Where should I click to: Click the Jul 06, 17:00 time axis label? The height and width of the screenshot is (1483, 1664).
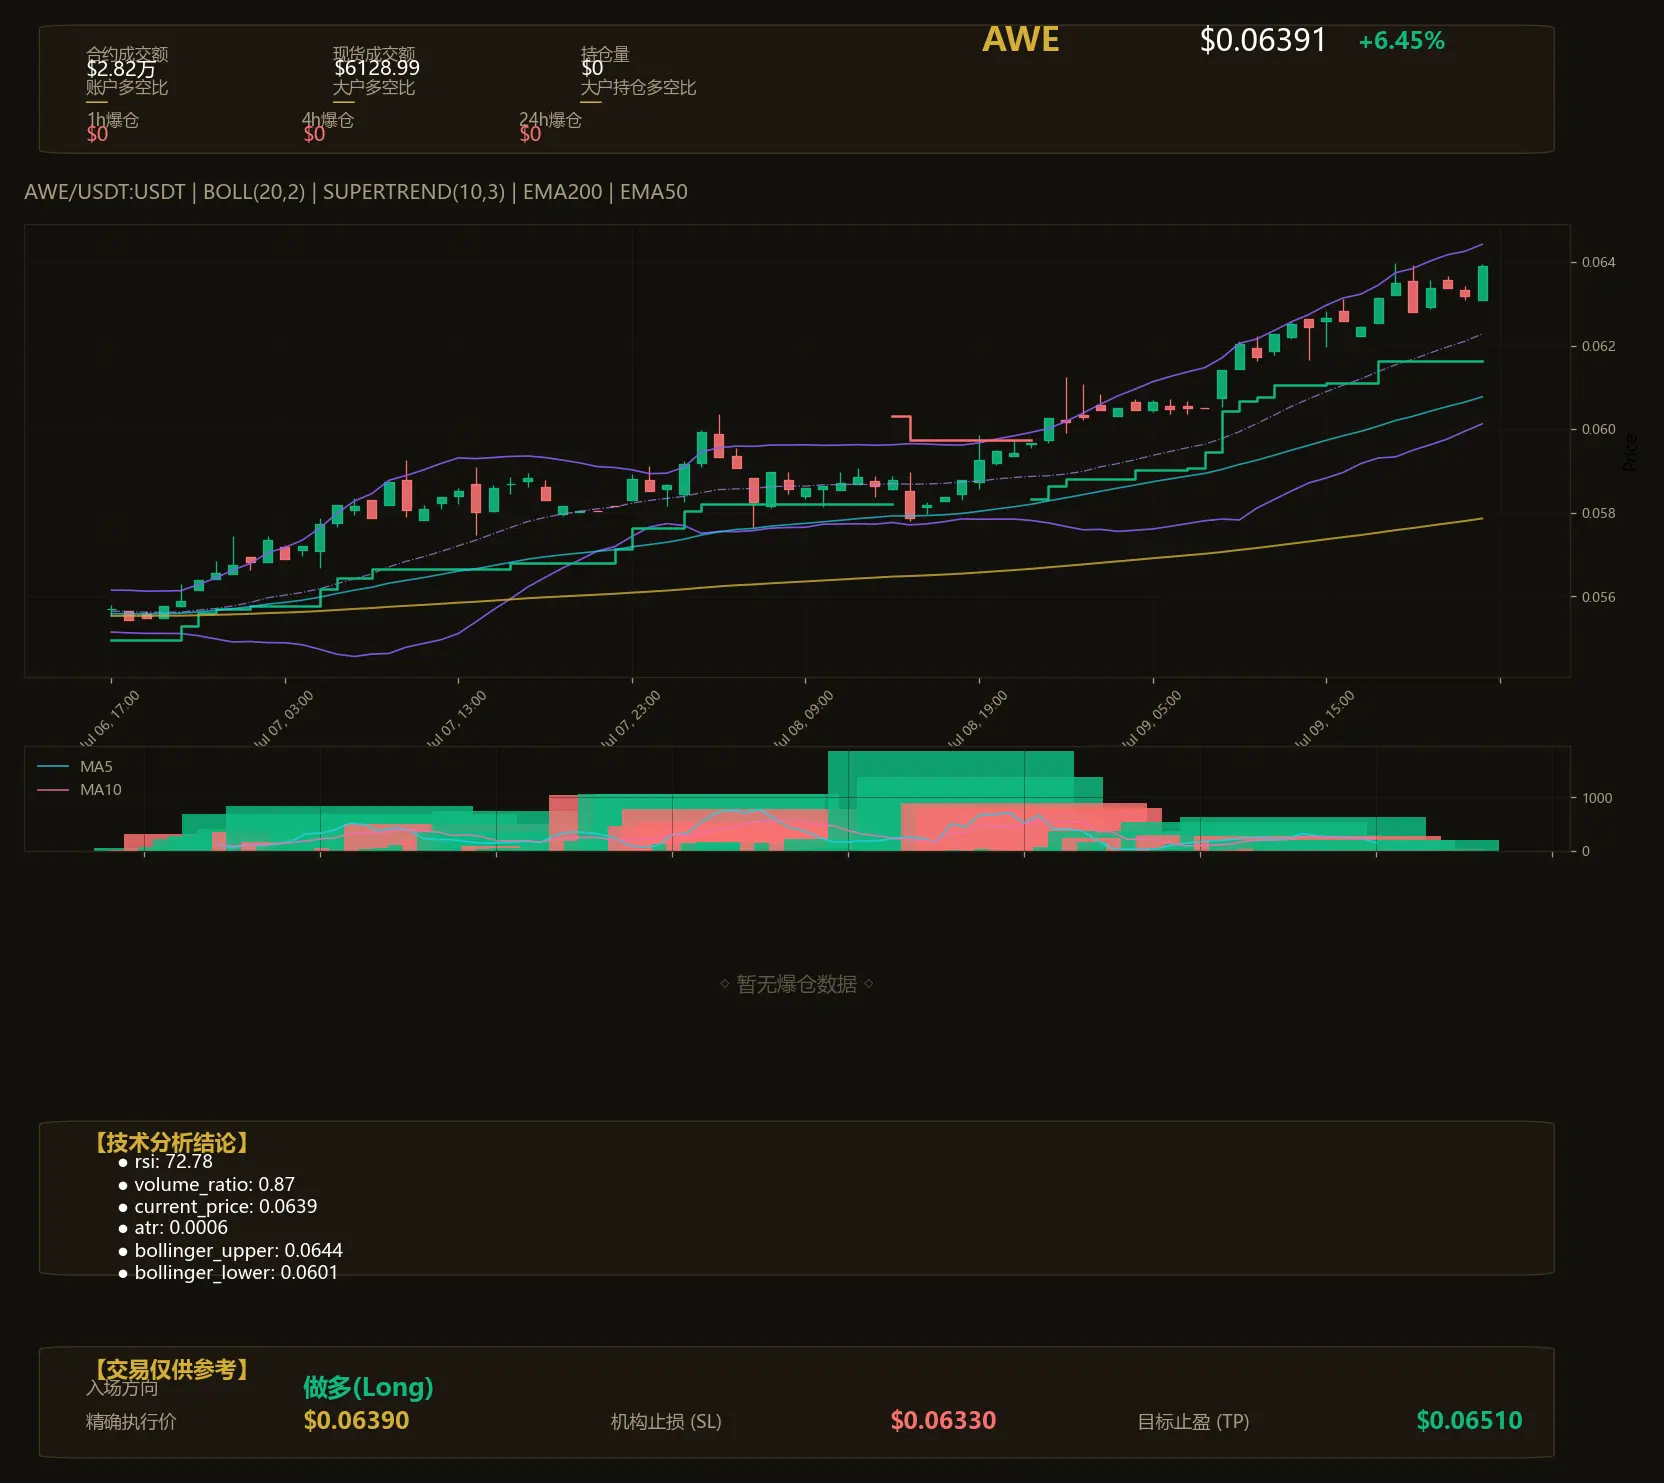110,718
